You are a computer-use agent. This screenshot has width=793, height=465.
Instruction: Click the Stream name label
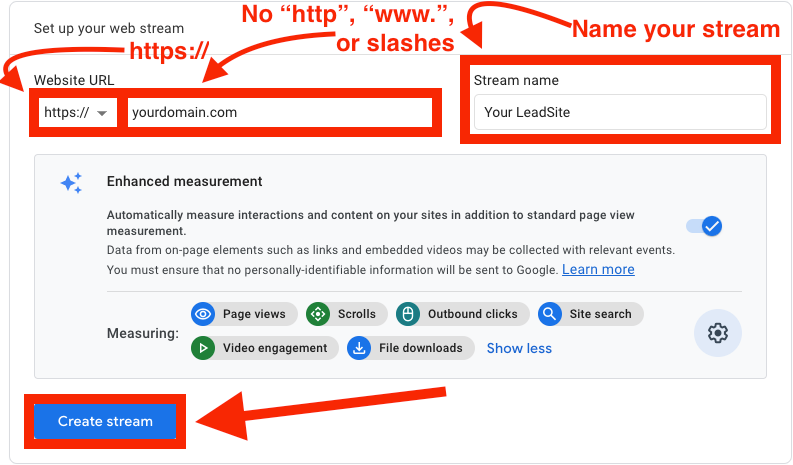[516, 80]
